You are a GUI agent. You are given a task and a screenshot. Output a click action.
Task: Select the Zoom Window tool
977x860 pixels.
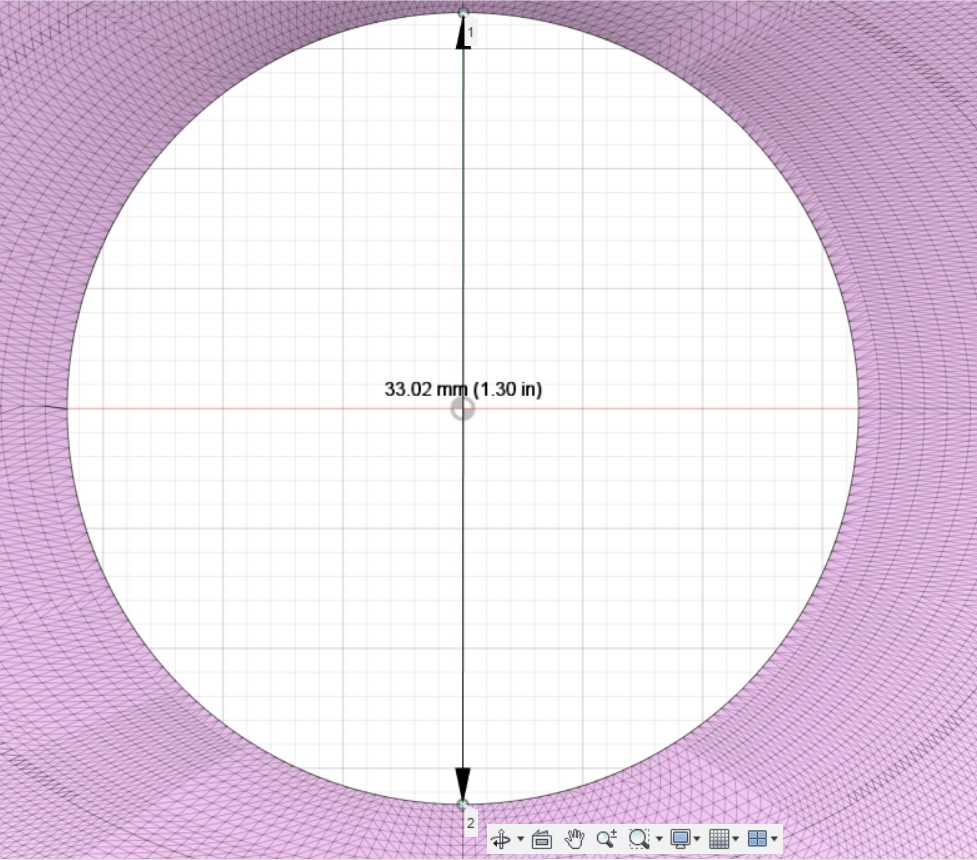[x=639, y=839]
